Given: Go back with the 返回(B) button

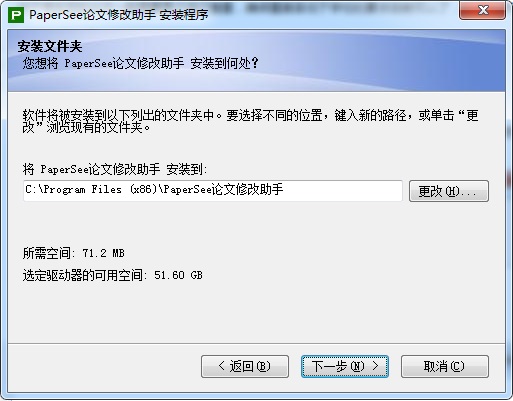Looking at the screenshot, I should point(245,366).
